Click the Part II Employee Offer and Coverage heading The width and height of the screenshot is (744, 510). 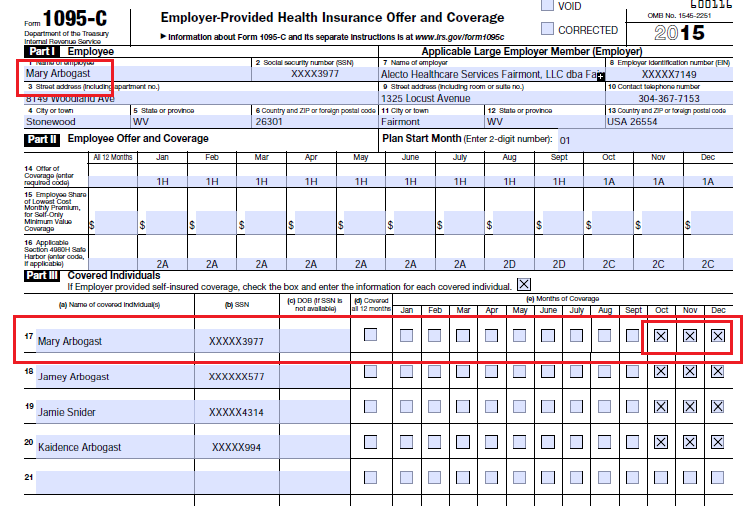[116, 139]
